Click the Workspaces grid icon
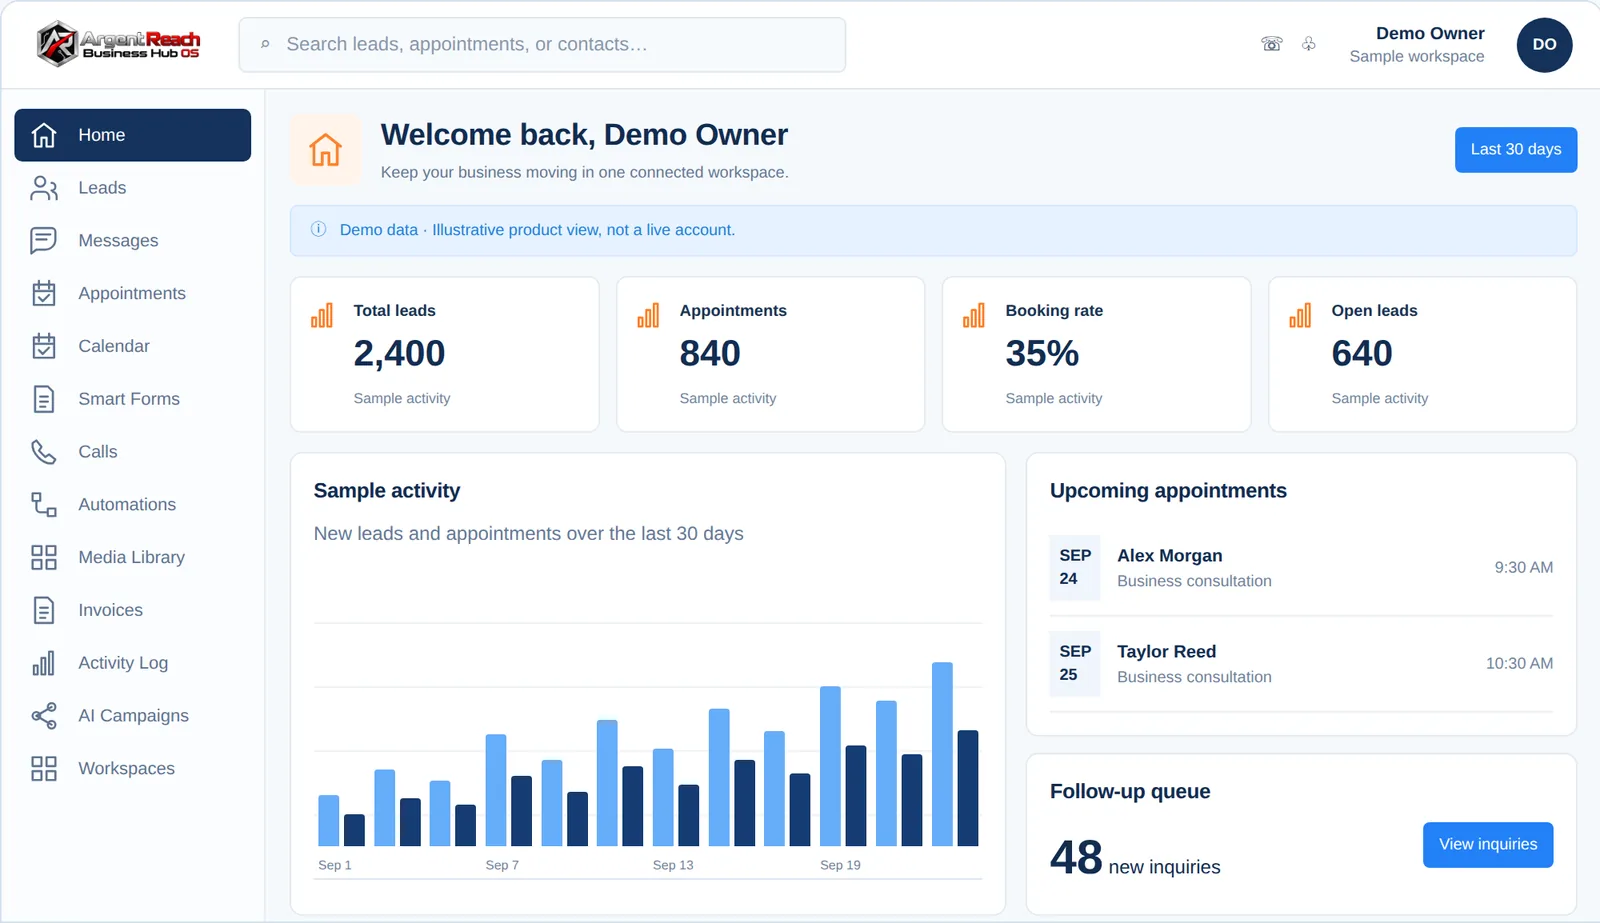The width and height of the screenshot is (1600, 923). pyautogui.click(x=44, y=768)
